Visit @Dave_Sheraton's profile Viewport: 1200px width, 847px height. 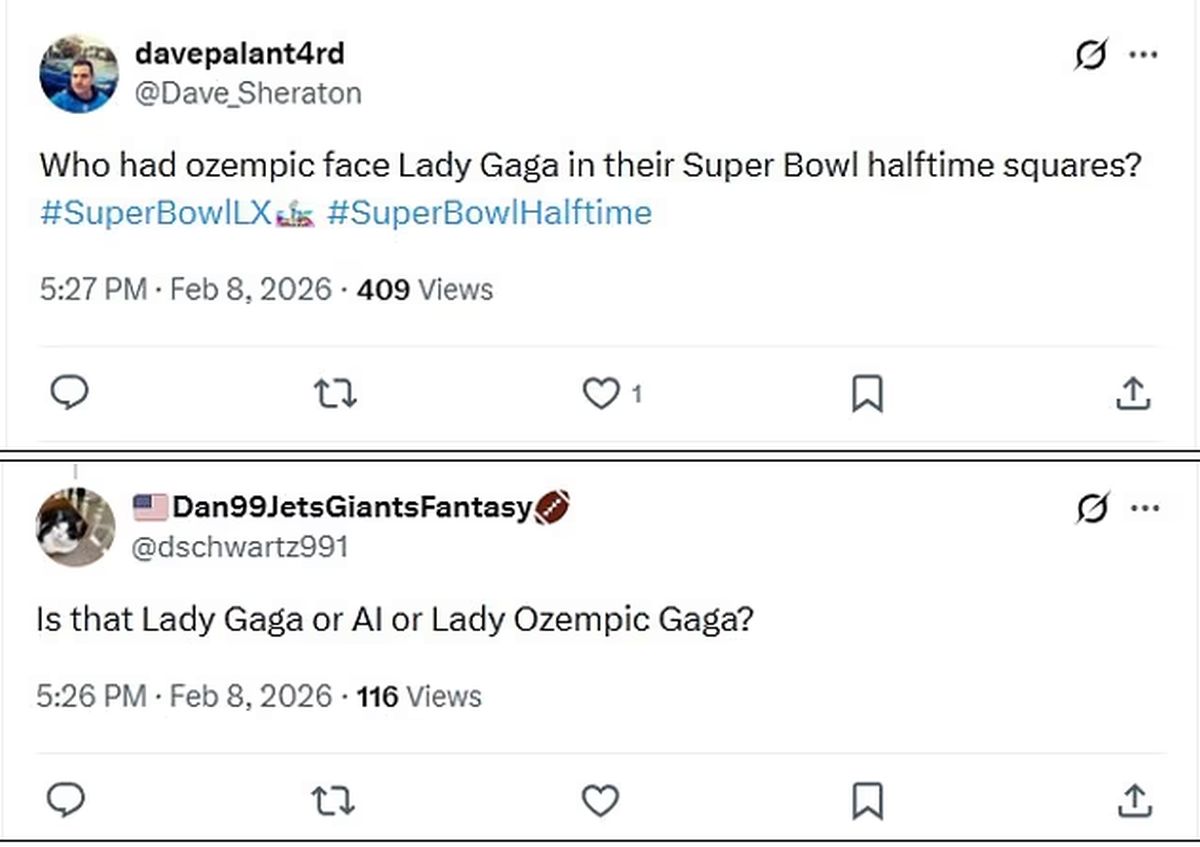(x=248, y=93)
